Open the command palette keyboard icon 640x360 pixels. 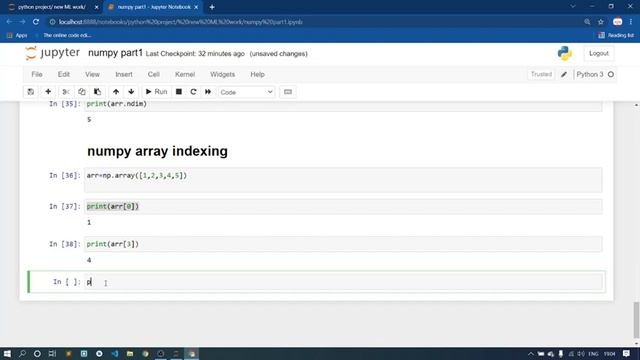(288, 92)
